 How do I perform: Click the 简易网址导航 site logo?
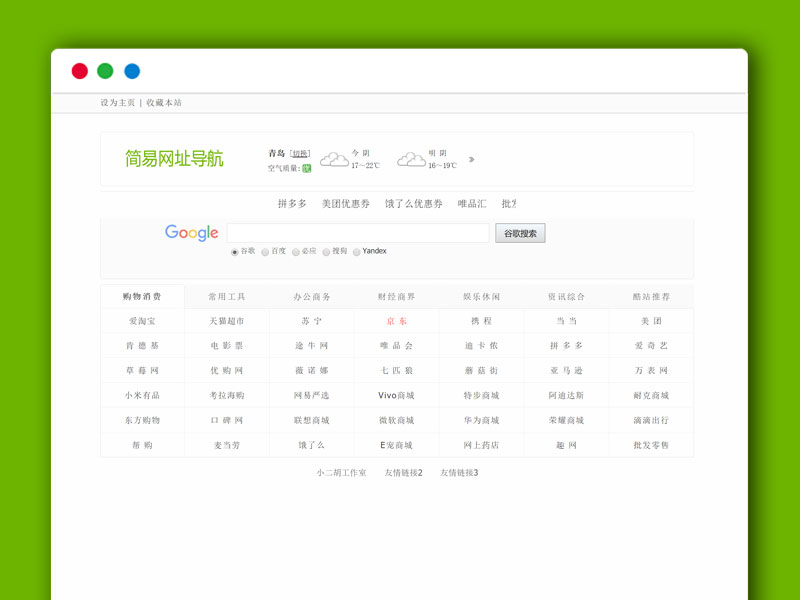point(175,158)
